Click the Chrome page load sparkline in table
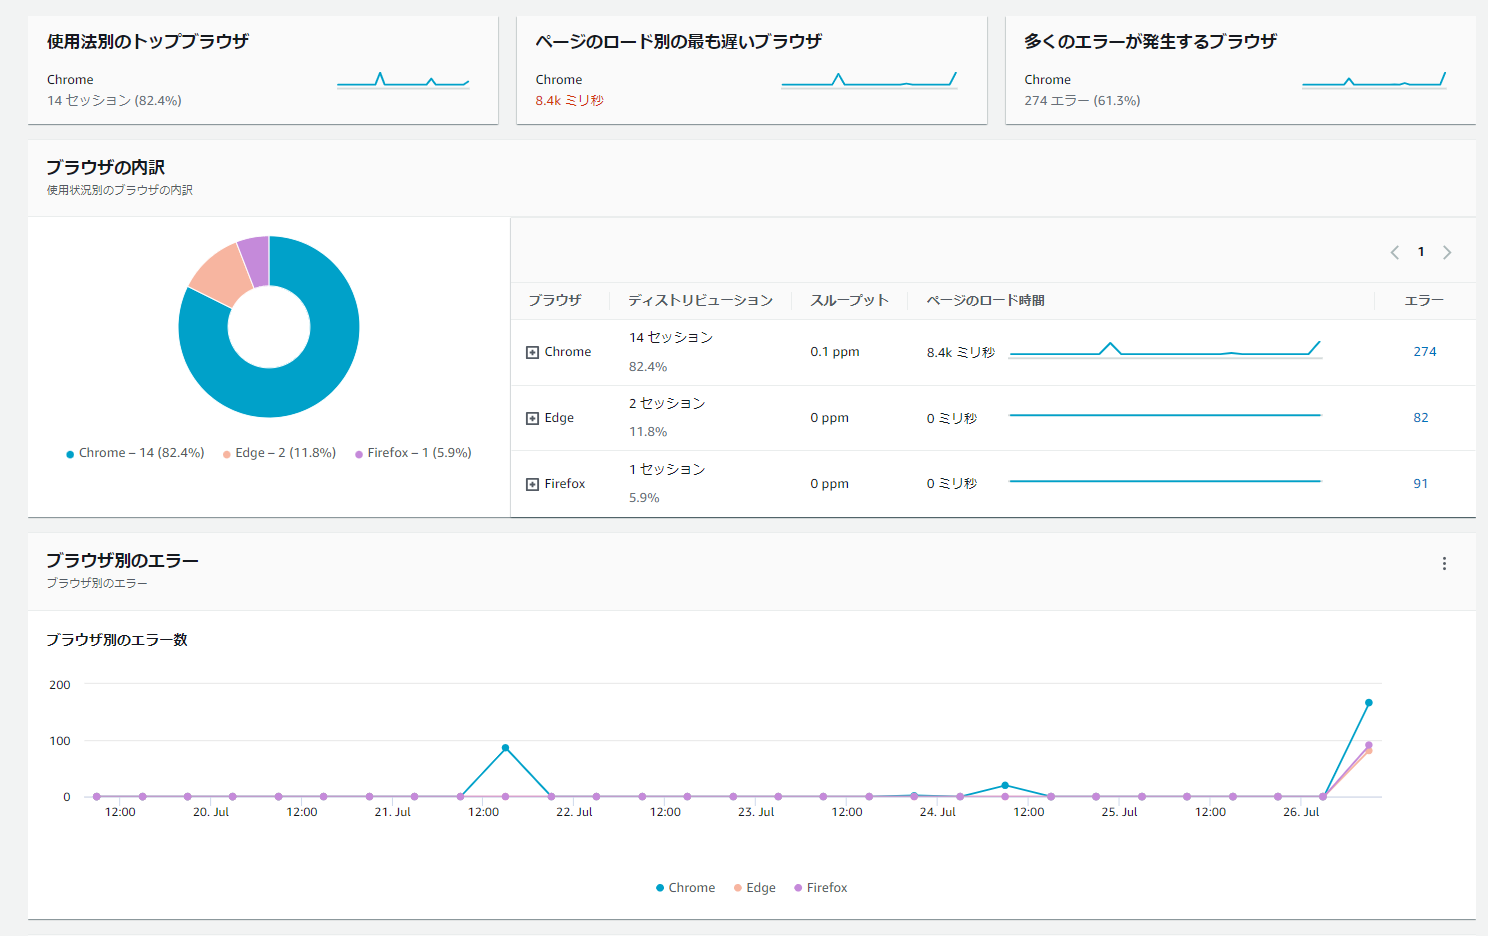 point(1165,350)
